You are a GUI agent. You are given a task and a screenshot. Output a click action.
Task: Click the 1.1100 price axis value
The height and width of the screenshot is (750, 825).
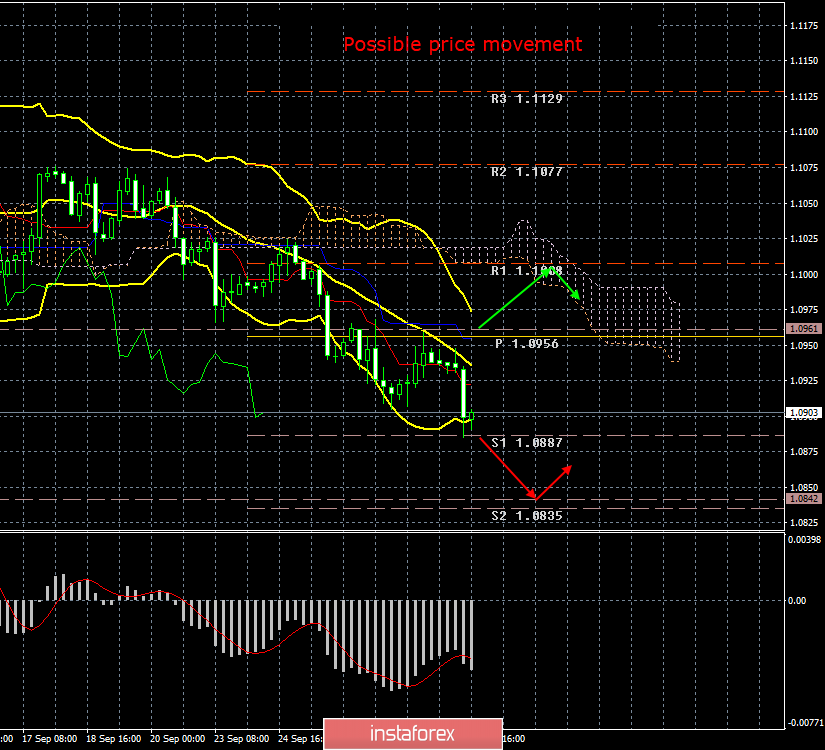(804, 132)
